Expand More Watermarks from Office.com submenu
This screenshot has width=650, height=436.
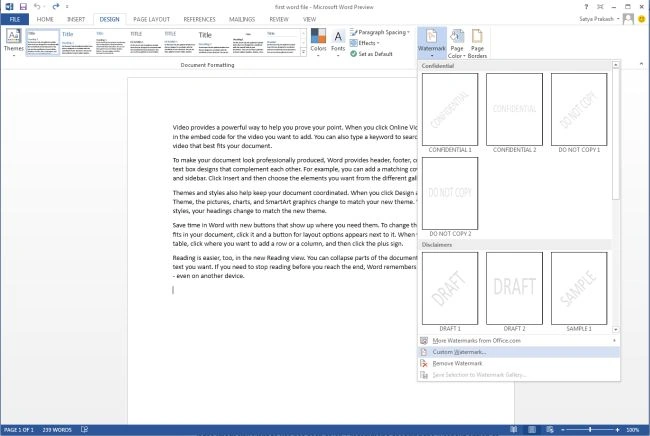click(614, 341)
